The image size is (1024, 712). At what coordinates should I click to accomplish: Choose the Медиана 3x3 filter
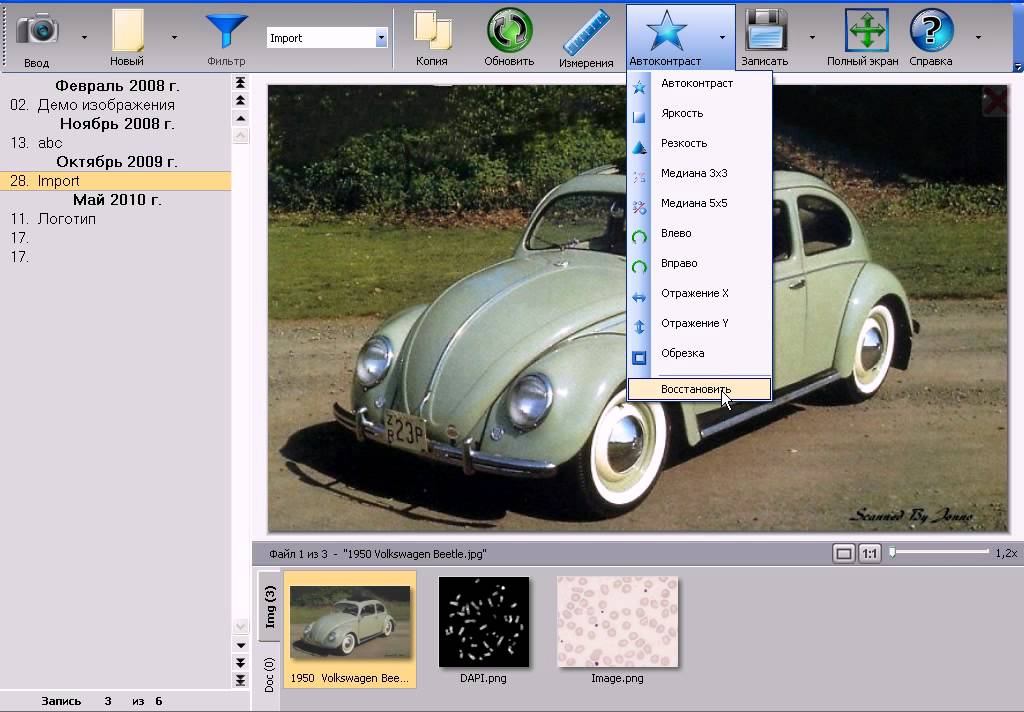tap(699, 174)
